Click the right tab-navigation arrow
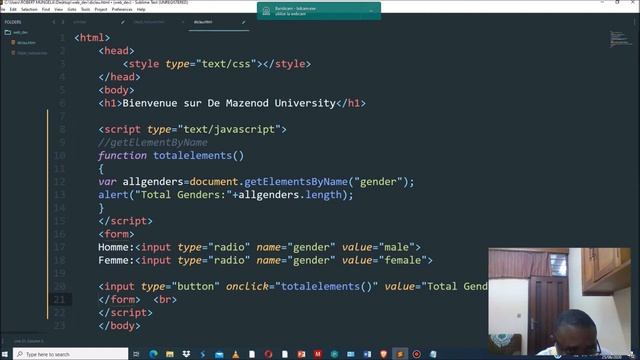Viewport: 640px width, 360px height. pos(63,22)
